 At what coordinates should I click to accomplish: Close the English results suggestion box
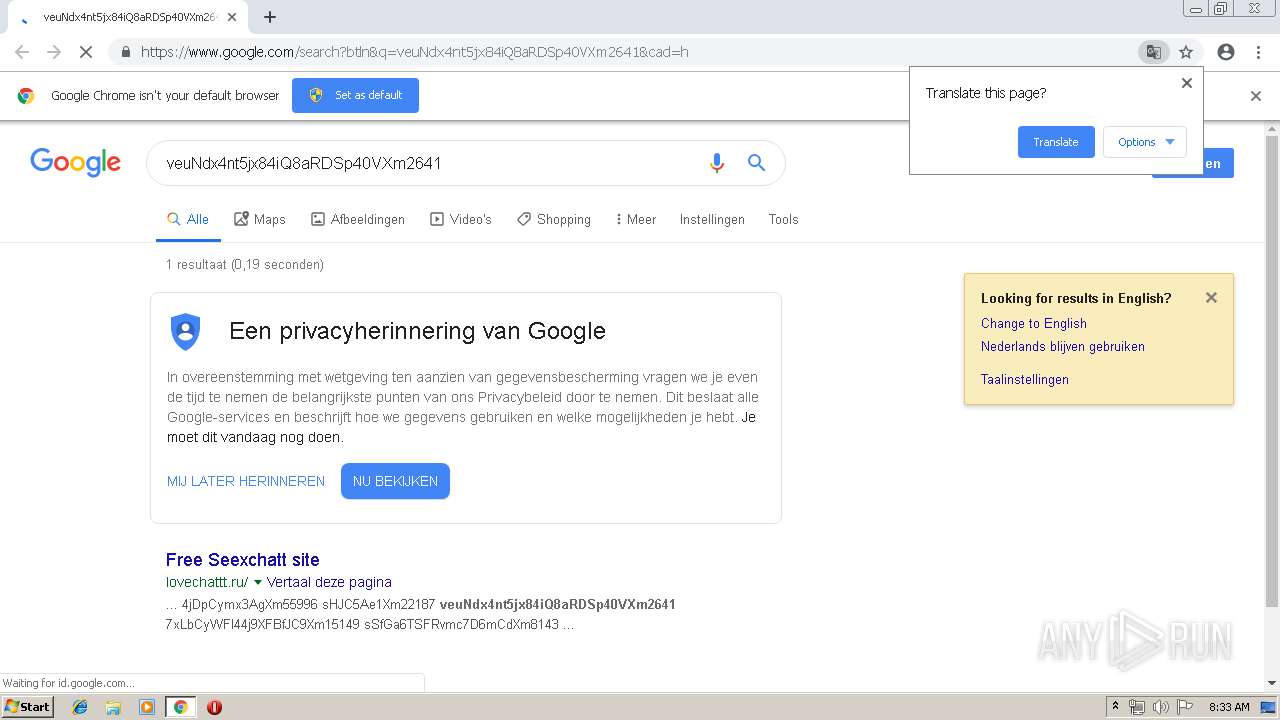1211,297
